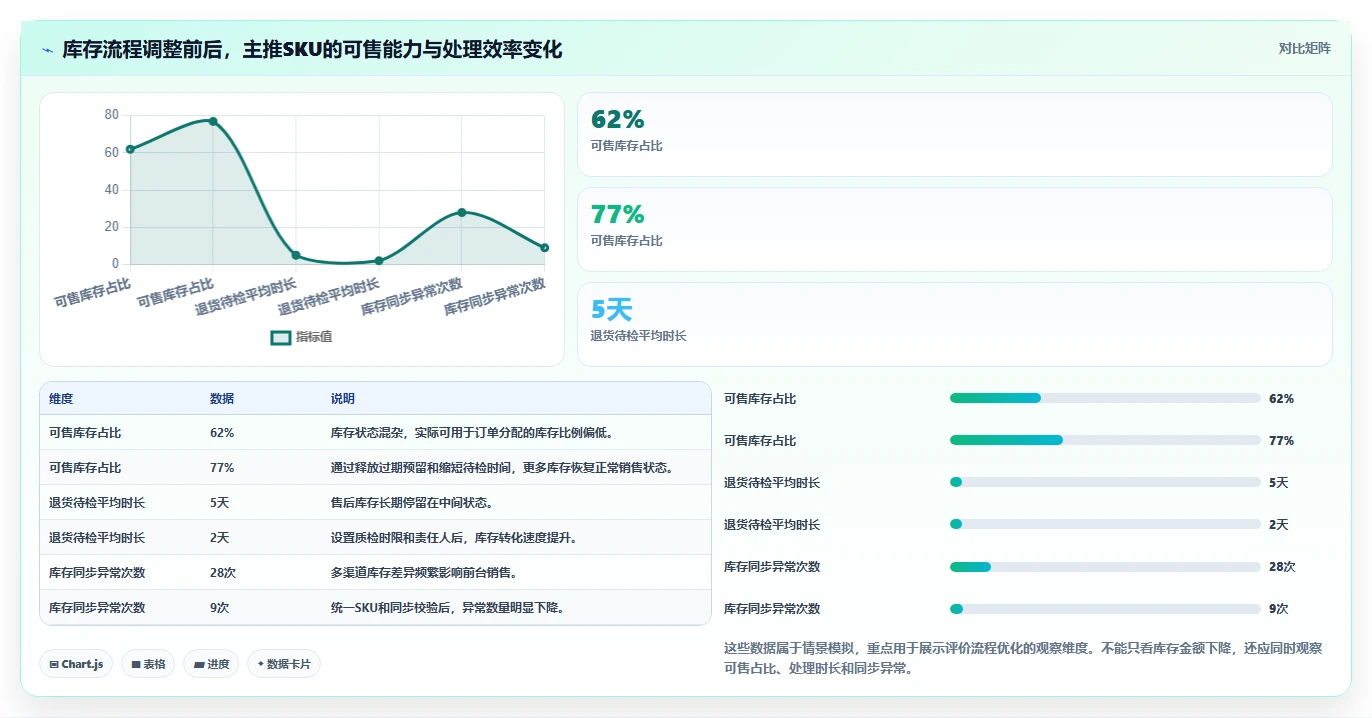
Task: Click the 库存同步异常次数 label of the 9次 progress bar
Action: point(772,608)
